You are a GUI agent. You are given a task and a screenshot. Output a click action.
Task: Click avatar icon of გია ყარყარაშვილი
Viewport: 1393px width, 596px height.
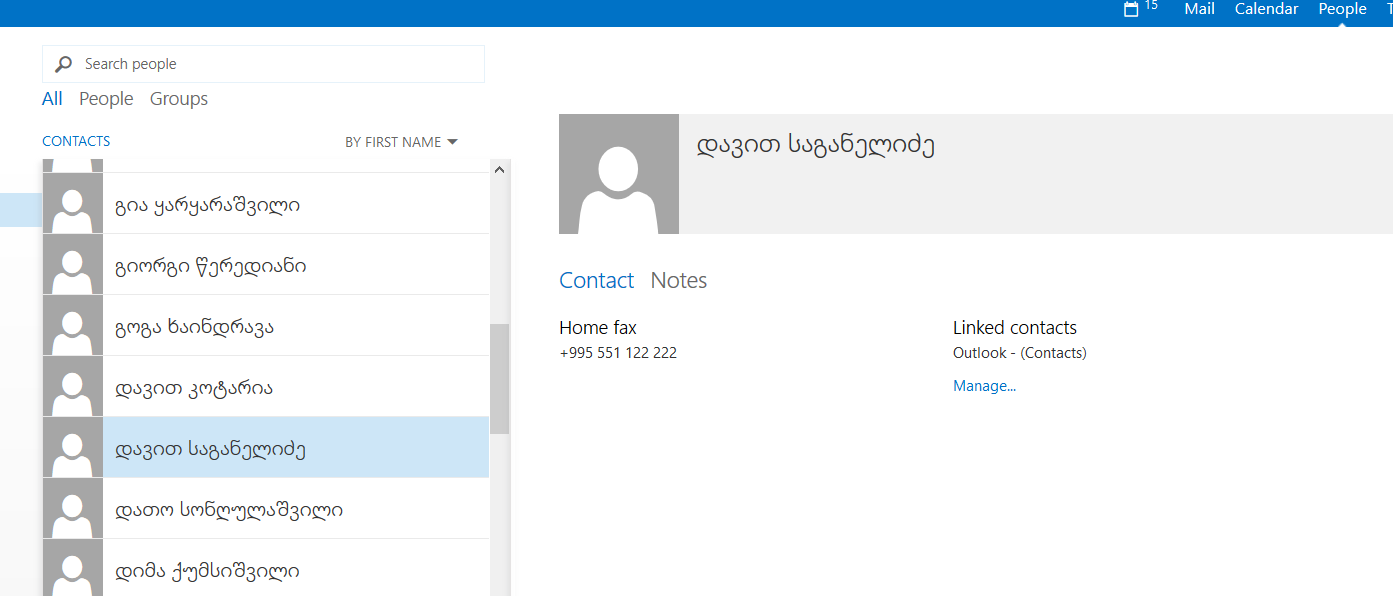73,204
